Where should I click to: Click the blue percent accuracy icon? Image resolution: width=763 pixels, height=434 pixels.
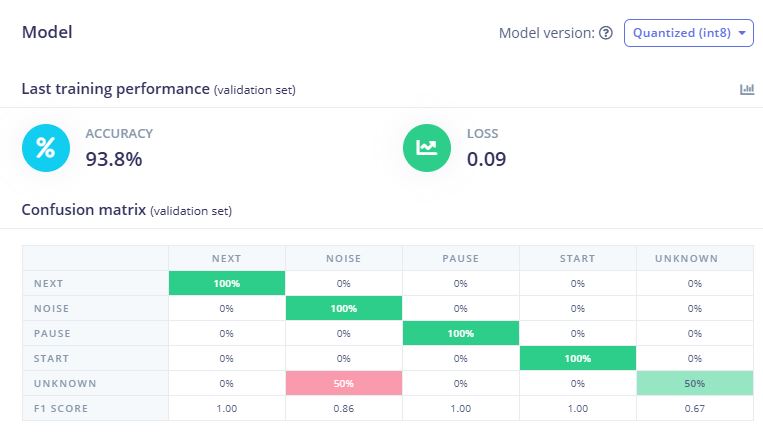point(46,148)
